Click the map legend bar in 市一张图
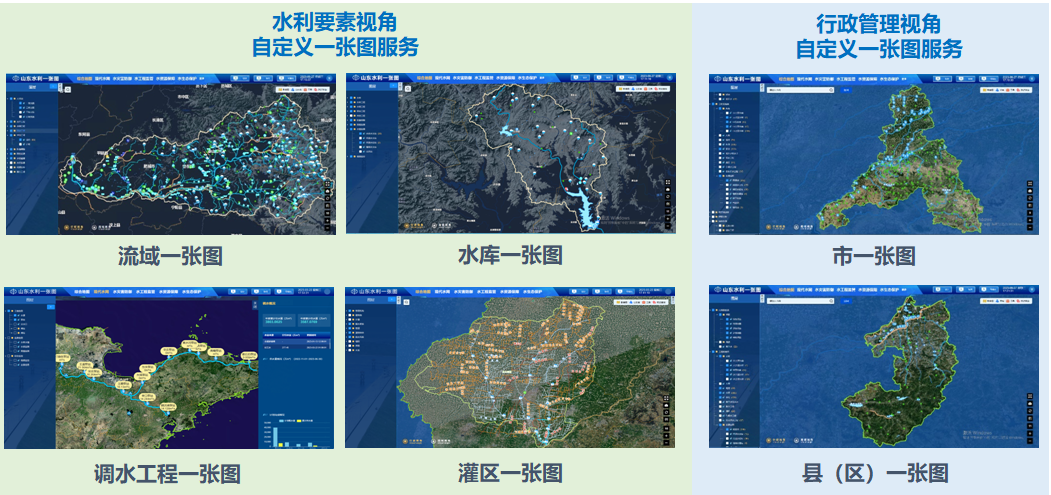 click(1006, 90)
